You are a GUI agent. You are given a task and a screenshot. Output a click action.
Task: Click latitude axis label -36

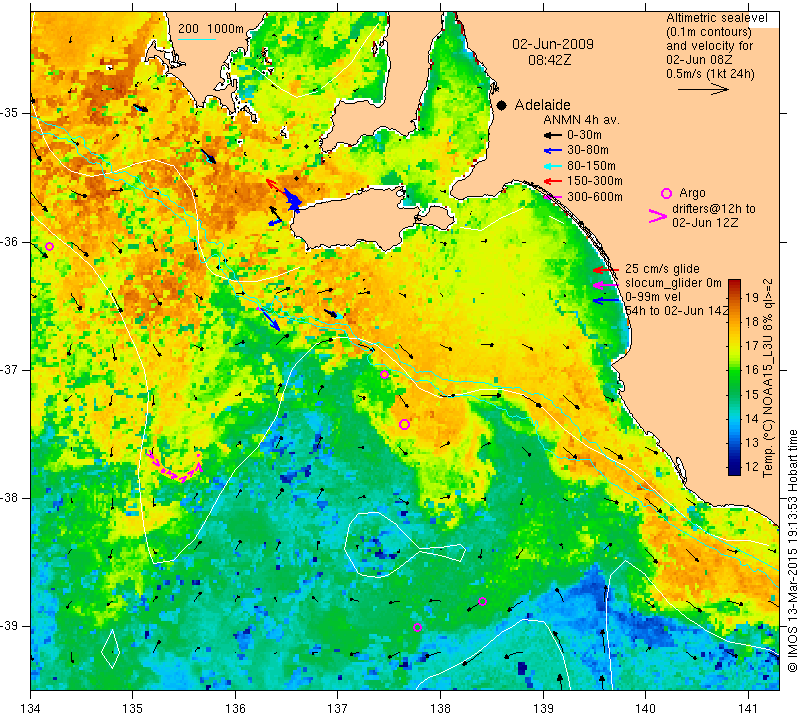click(x=10, y=241)
